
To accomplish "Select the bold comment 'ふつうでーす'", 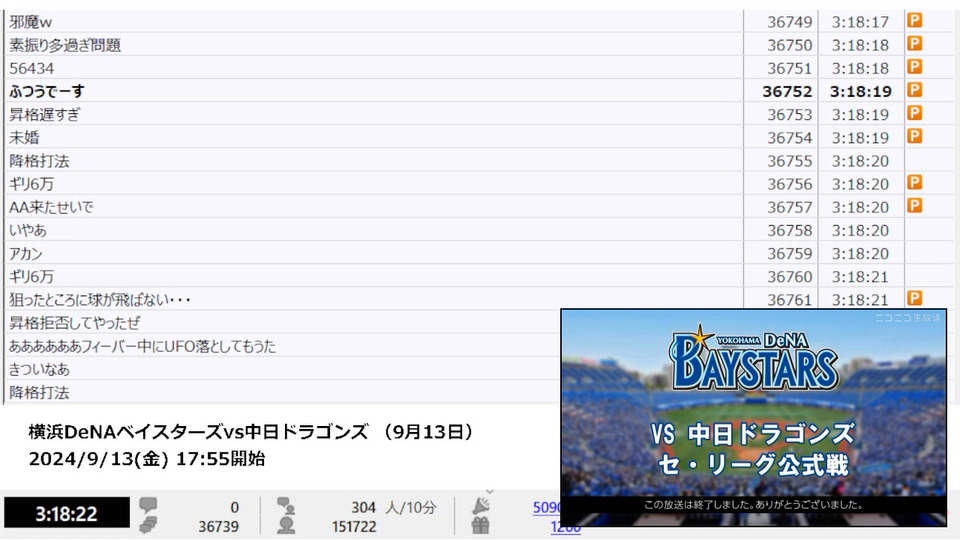I will (x=373, y=91).
